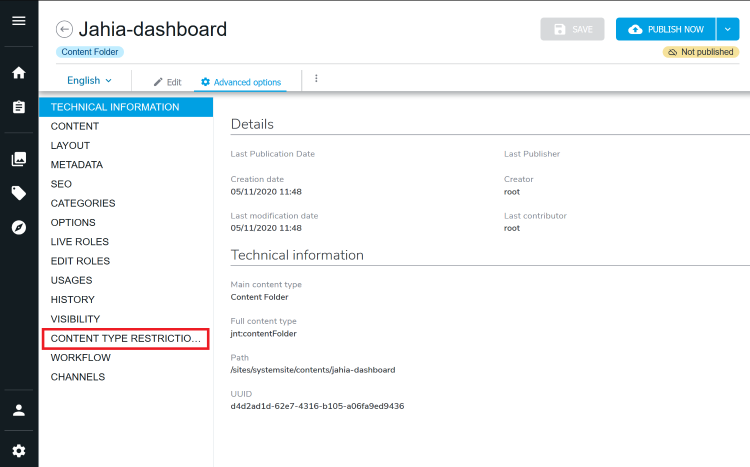
Task: Open the SEO section
Action: [x=126, y=184]
